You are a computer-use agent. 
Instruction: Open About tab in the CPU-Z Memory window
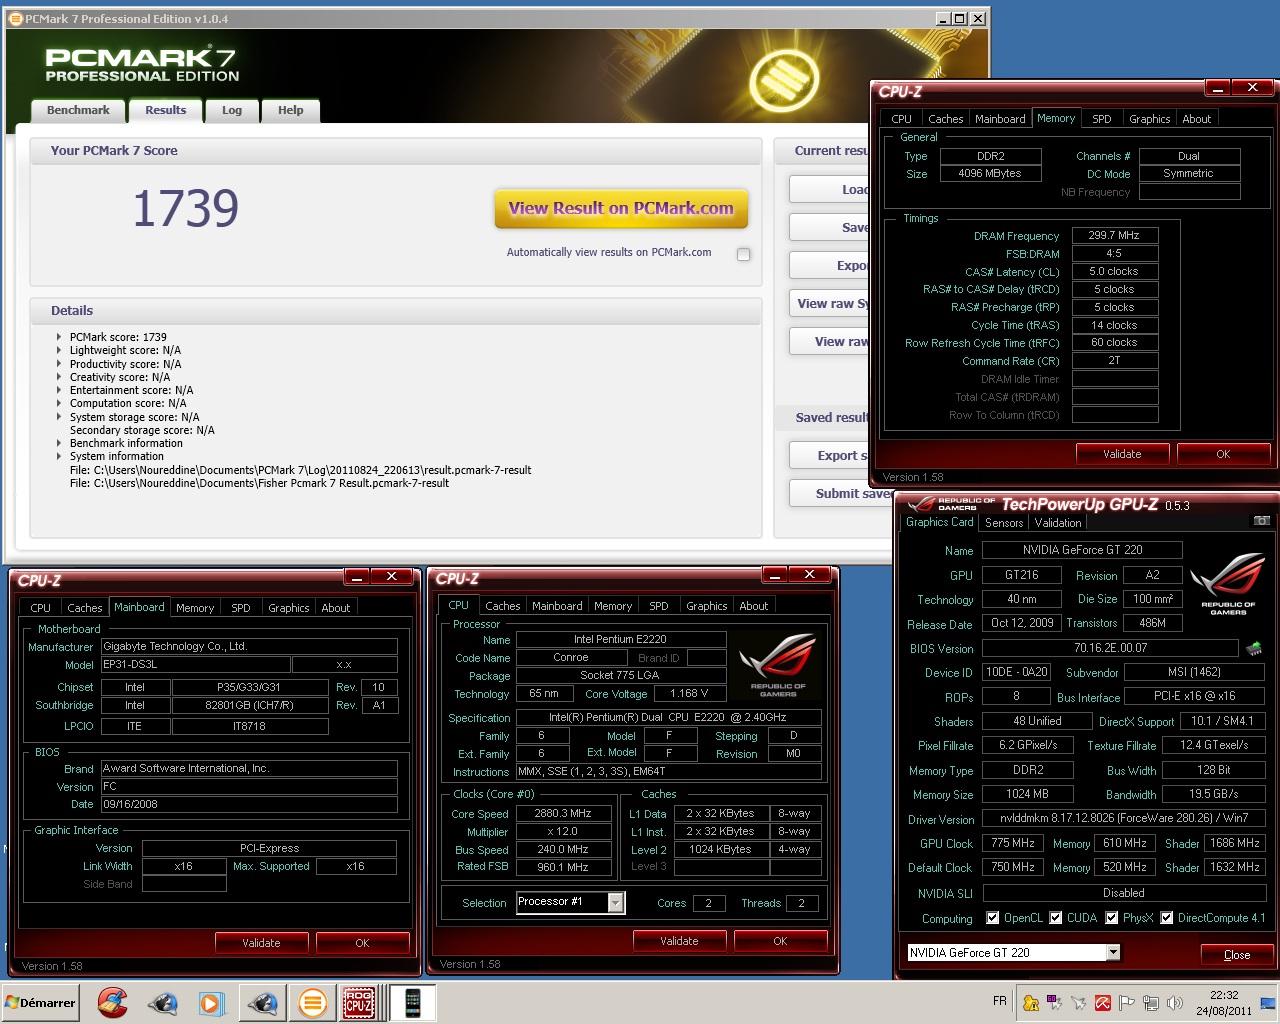pyautogui.click(x=1196, y=119)
